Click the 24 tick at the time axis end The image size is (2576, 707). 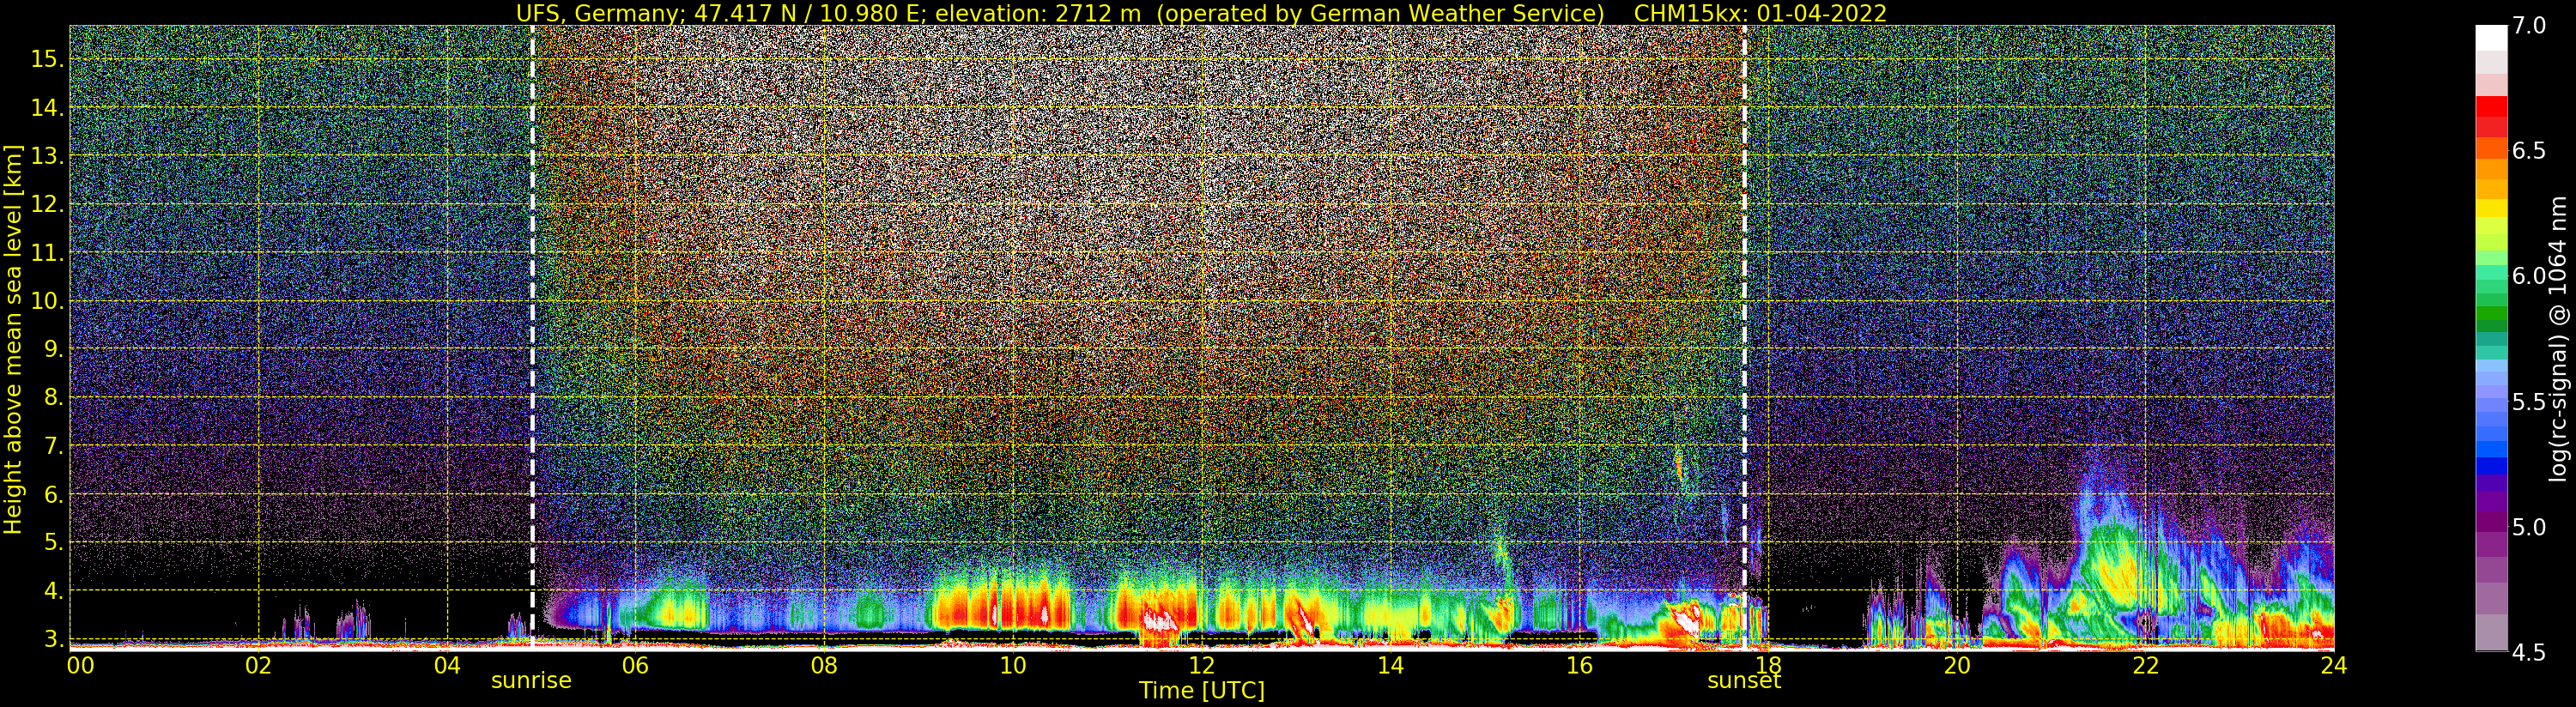pos(2333,666)
